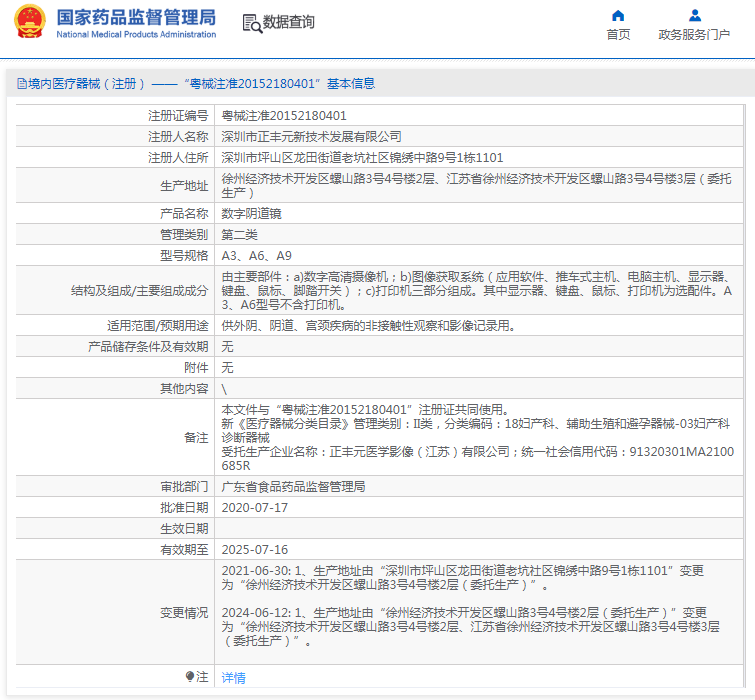Image resolution: width=755 pixels, height=700 pixels.
Task: Click the document icon before 境内医疗器械
Action: [22, 84]
